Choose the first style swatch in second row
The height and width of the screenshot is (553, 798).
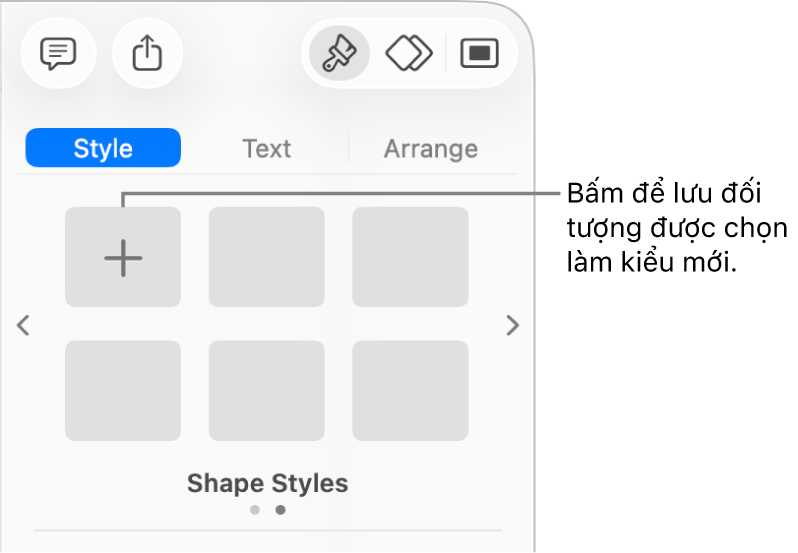(123, 390)
